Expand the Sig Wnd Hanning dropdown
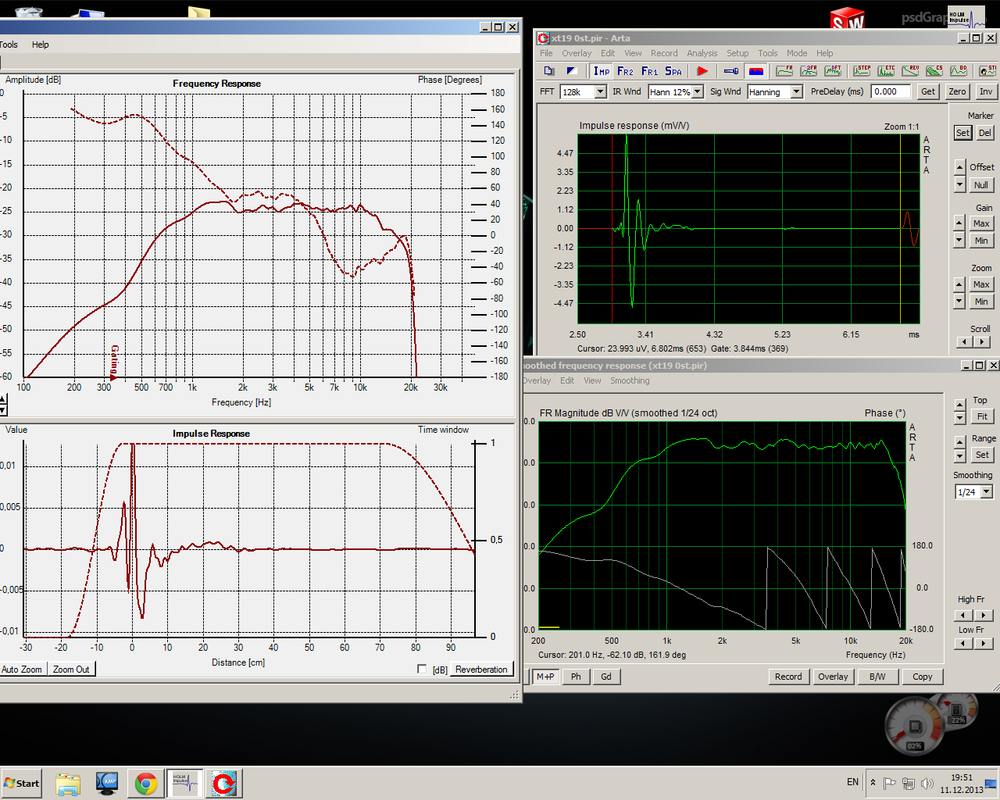The height and width of the screenshot is (800, 1000). point(797,92)
